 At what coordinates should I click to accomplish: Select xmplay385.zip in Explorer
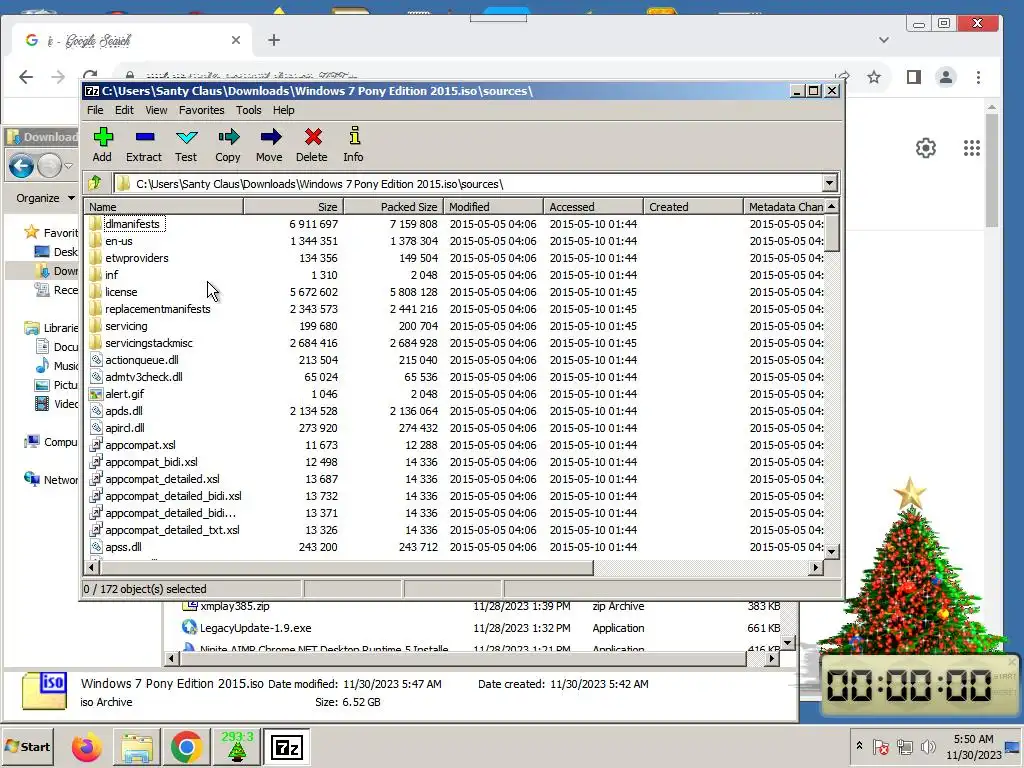[x=234, y=606]
